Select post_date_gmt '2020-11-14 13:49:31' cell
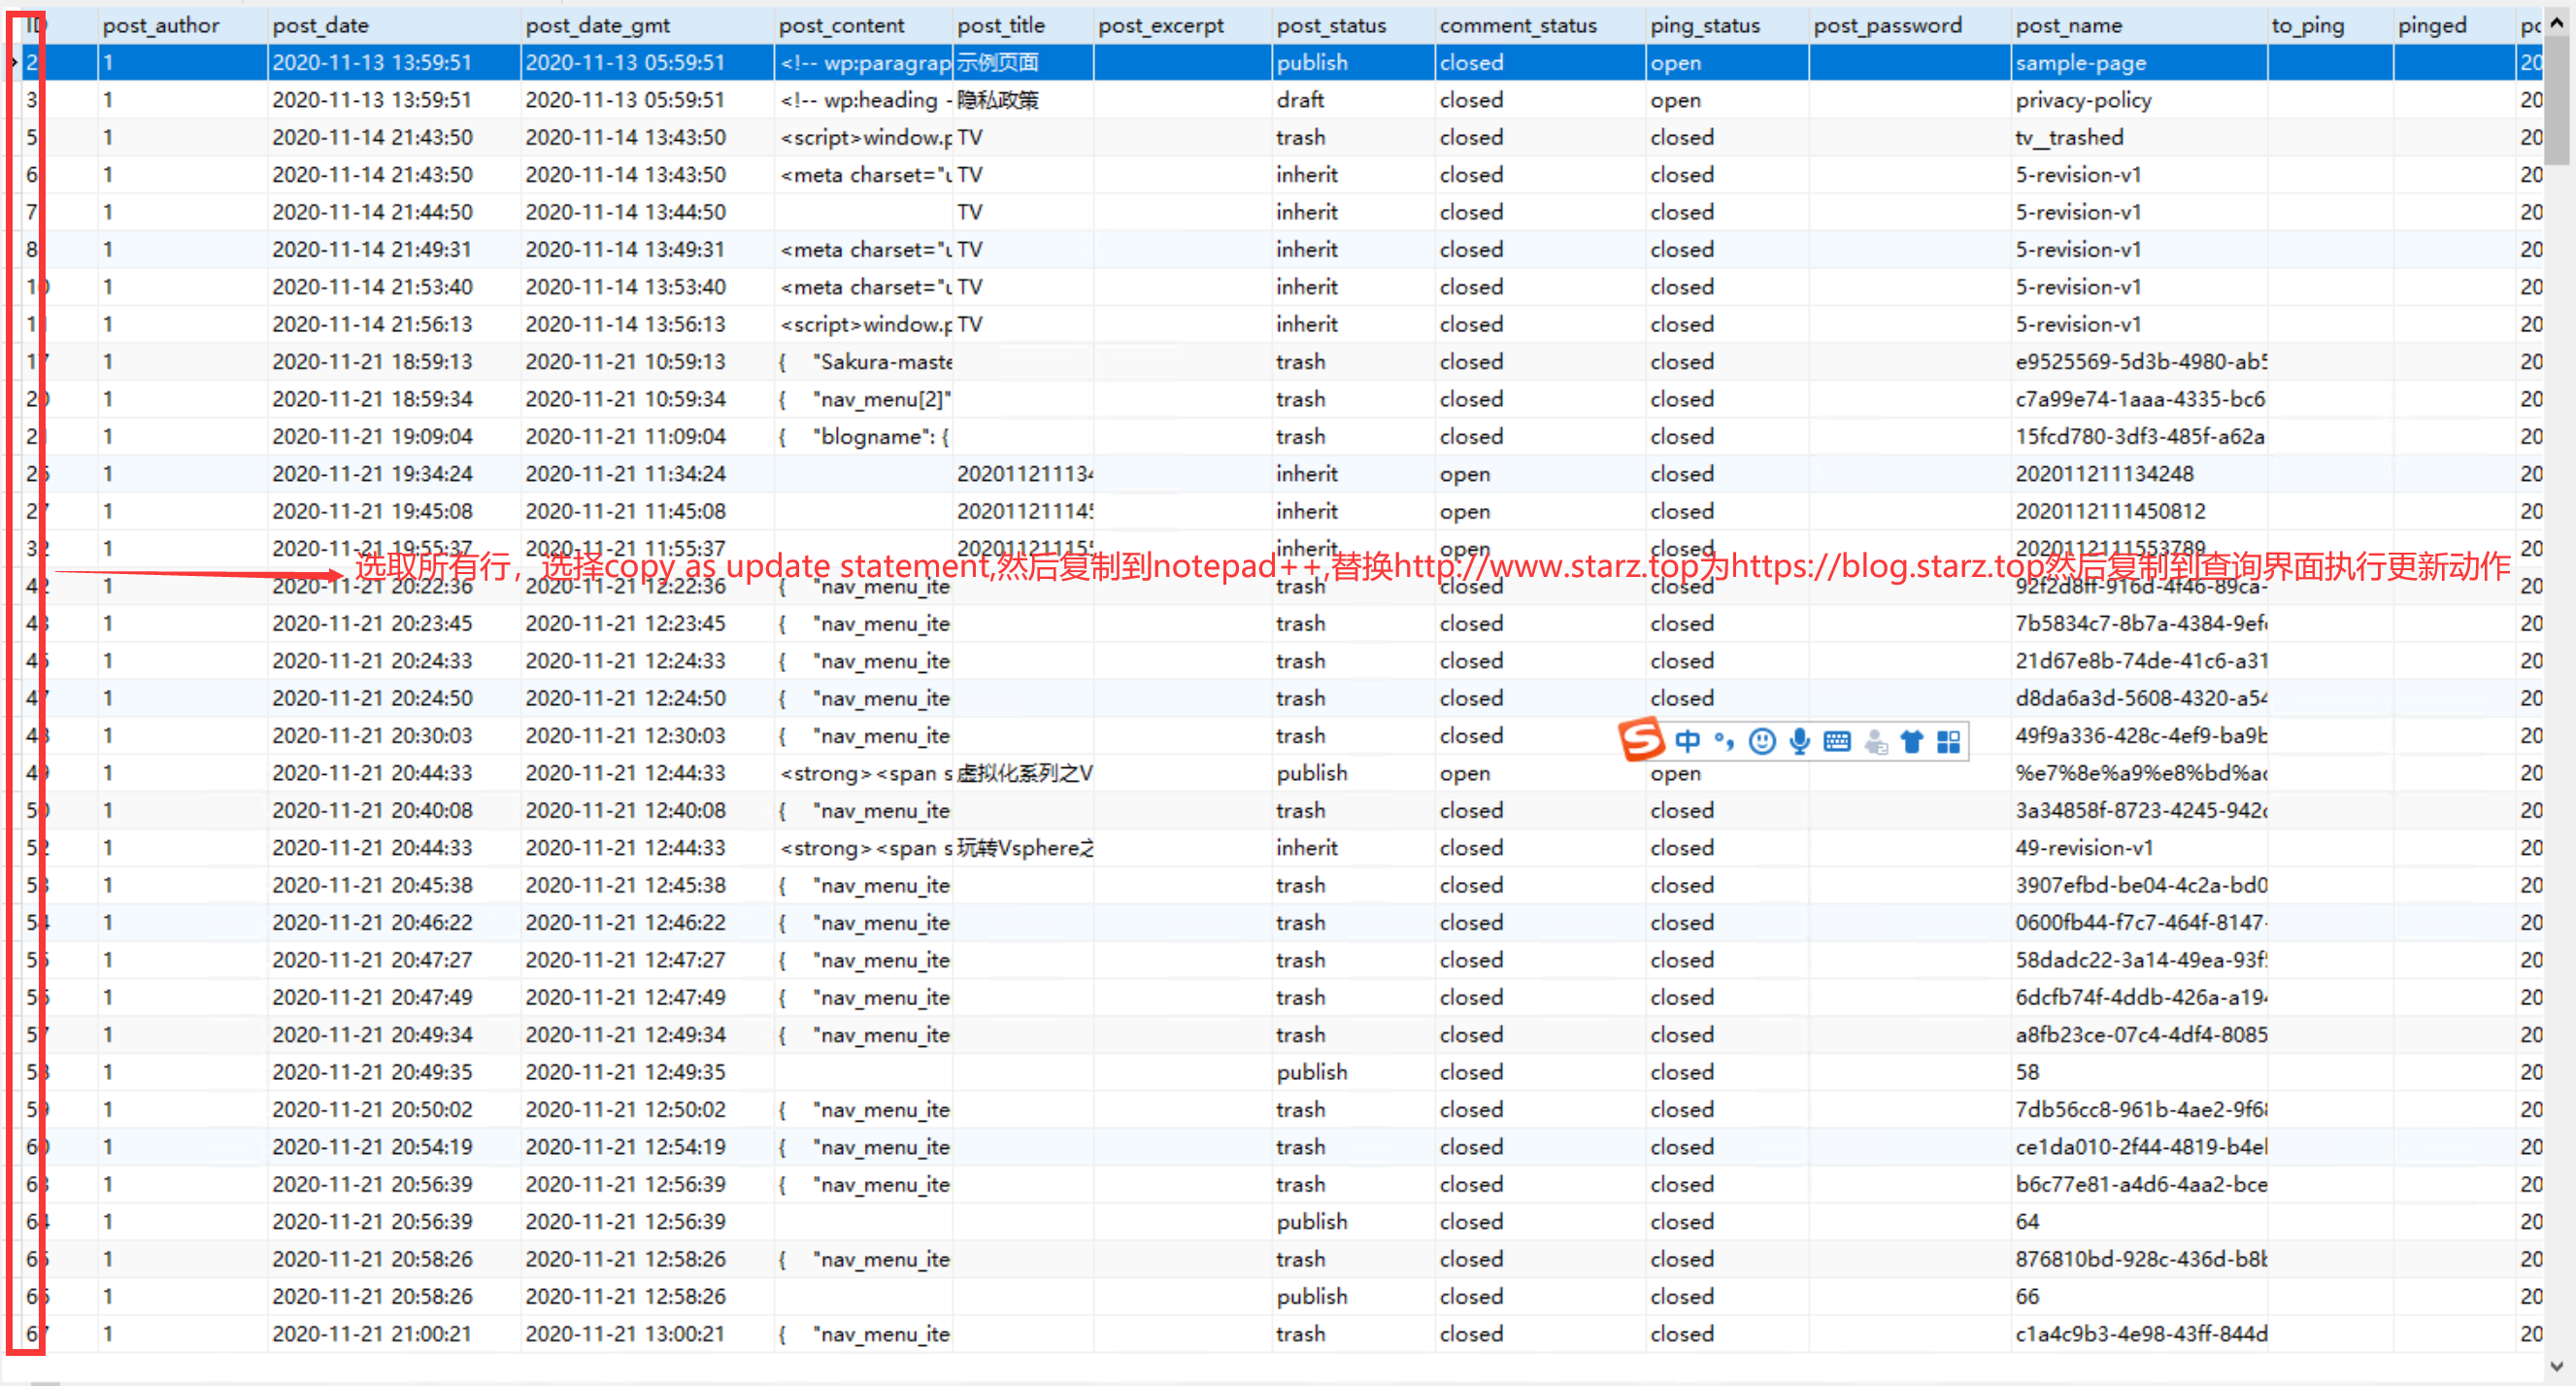Screen dimensions: 2576x1386 point(647,249)
